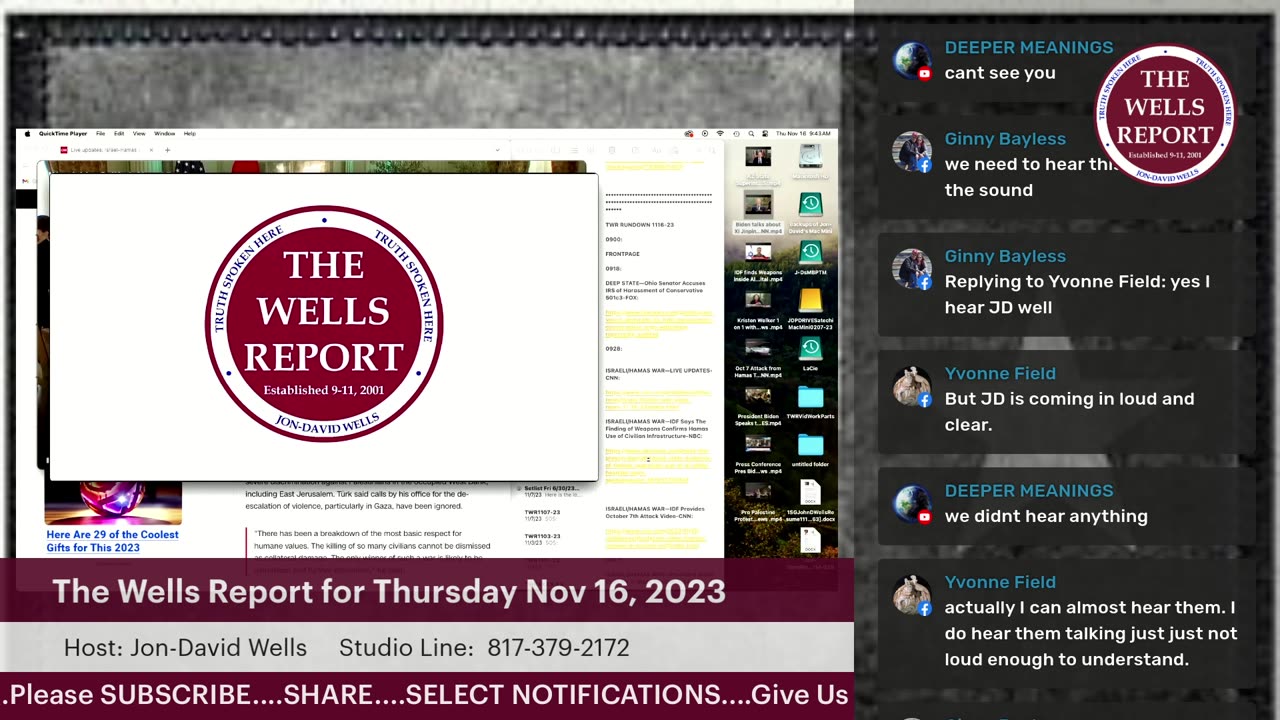Click the Wi-Fi status icon

[x=720, y=133]
